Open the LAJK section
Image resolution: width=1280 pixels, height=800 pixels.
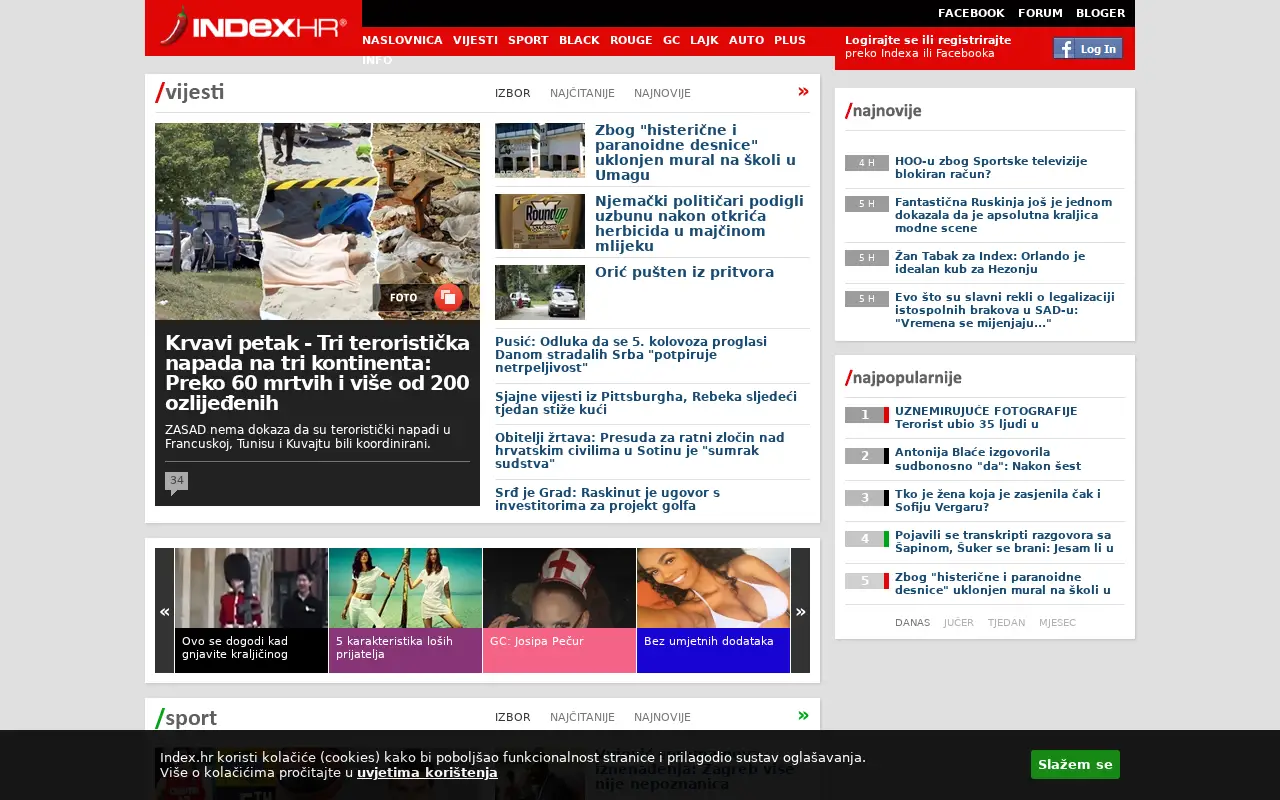pyautogui.click(x=704, y=40)
